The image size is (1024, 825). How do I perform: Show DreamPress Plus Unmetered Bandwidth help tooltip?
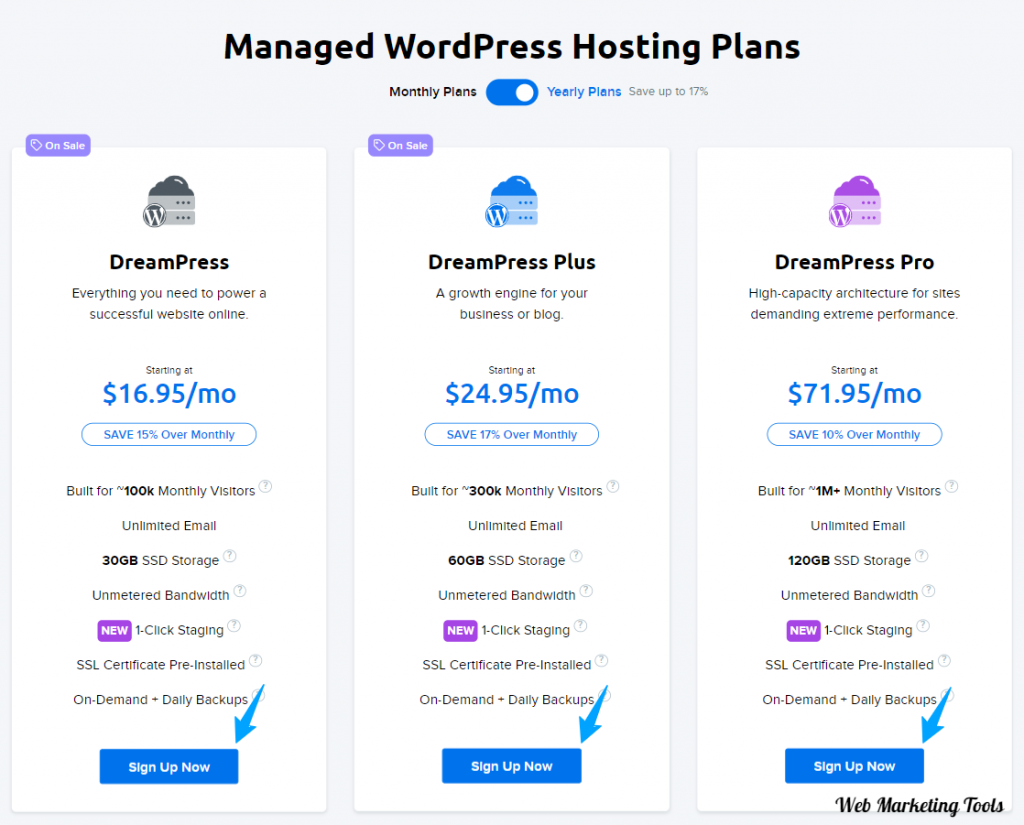tap(586, 590)
